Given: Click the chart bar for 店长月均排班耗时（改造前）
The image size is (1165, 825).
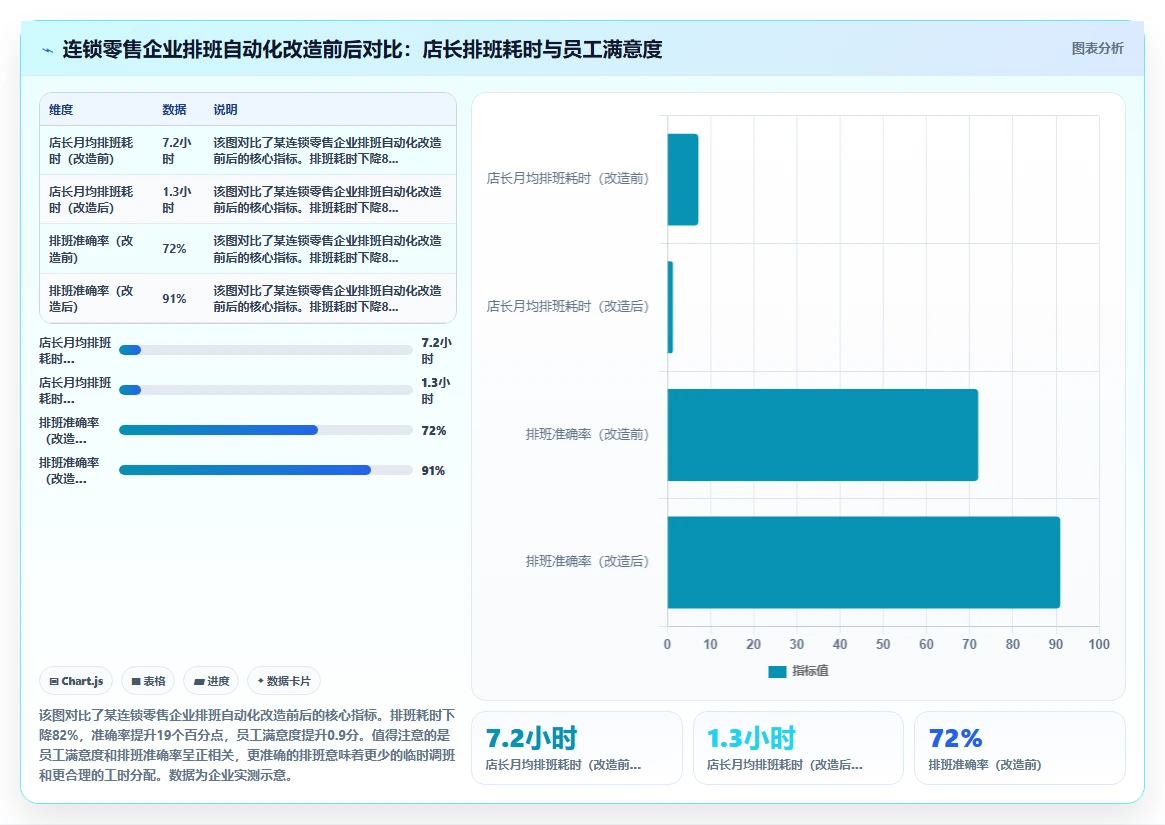Looking at the screenshot, I should (x=683, y=179).
